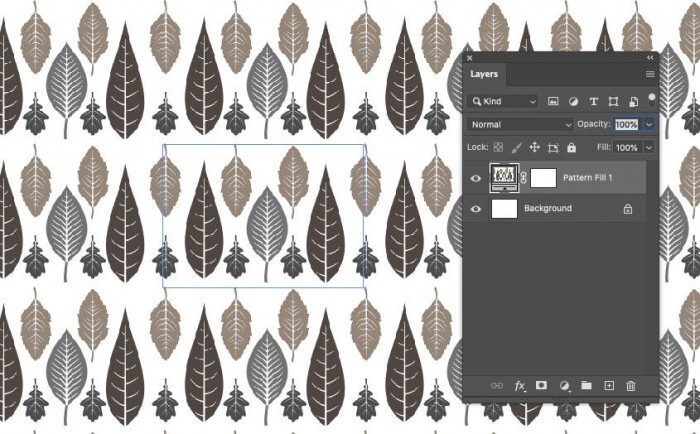Lock layer position
700x434 pixels.
point(534,147)
